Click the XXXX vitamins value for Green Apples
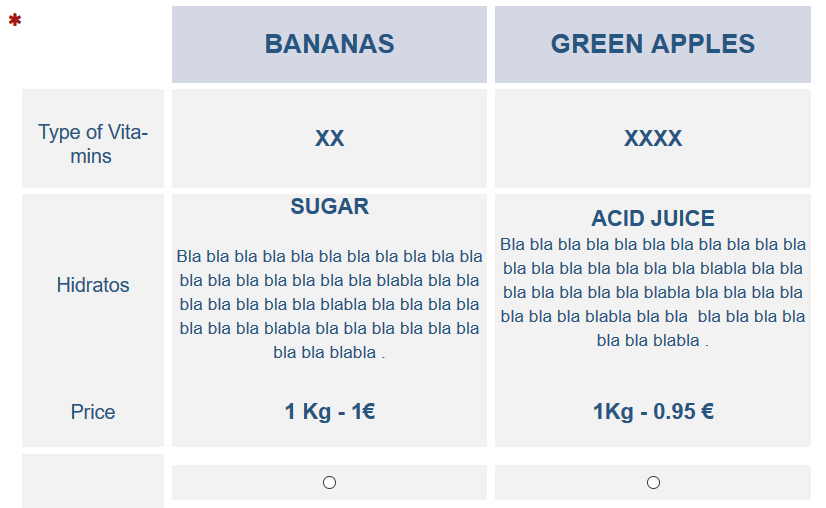The height and width of the screenshot is (508, 826). (x=652, y=139)
